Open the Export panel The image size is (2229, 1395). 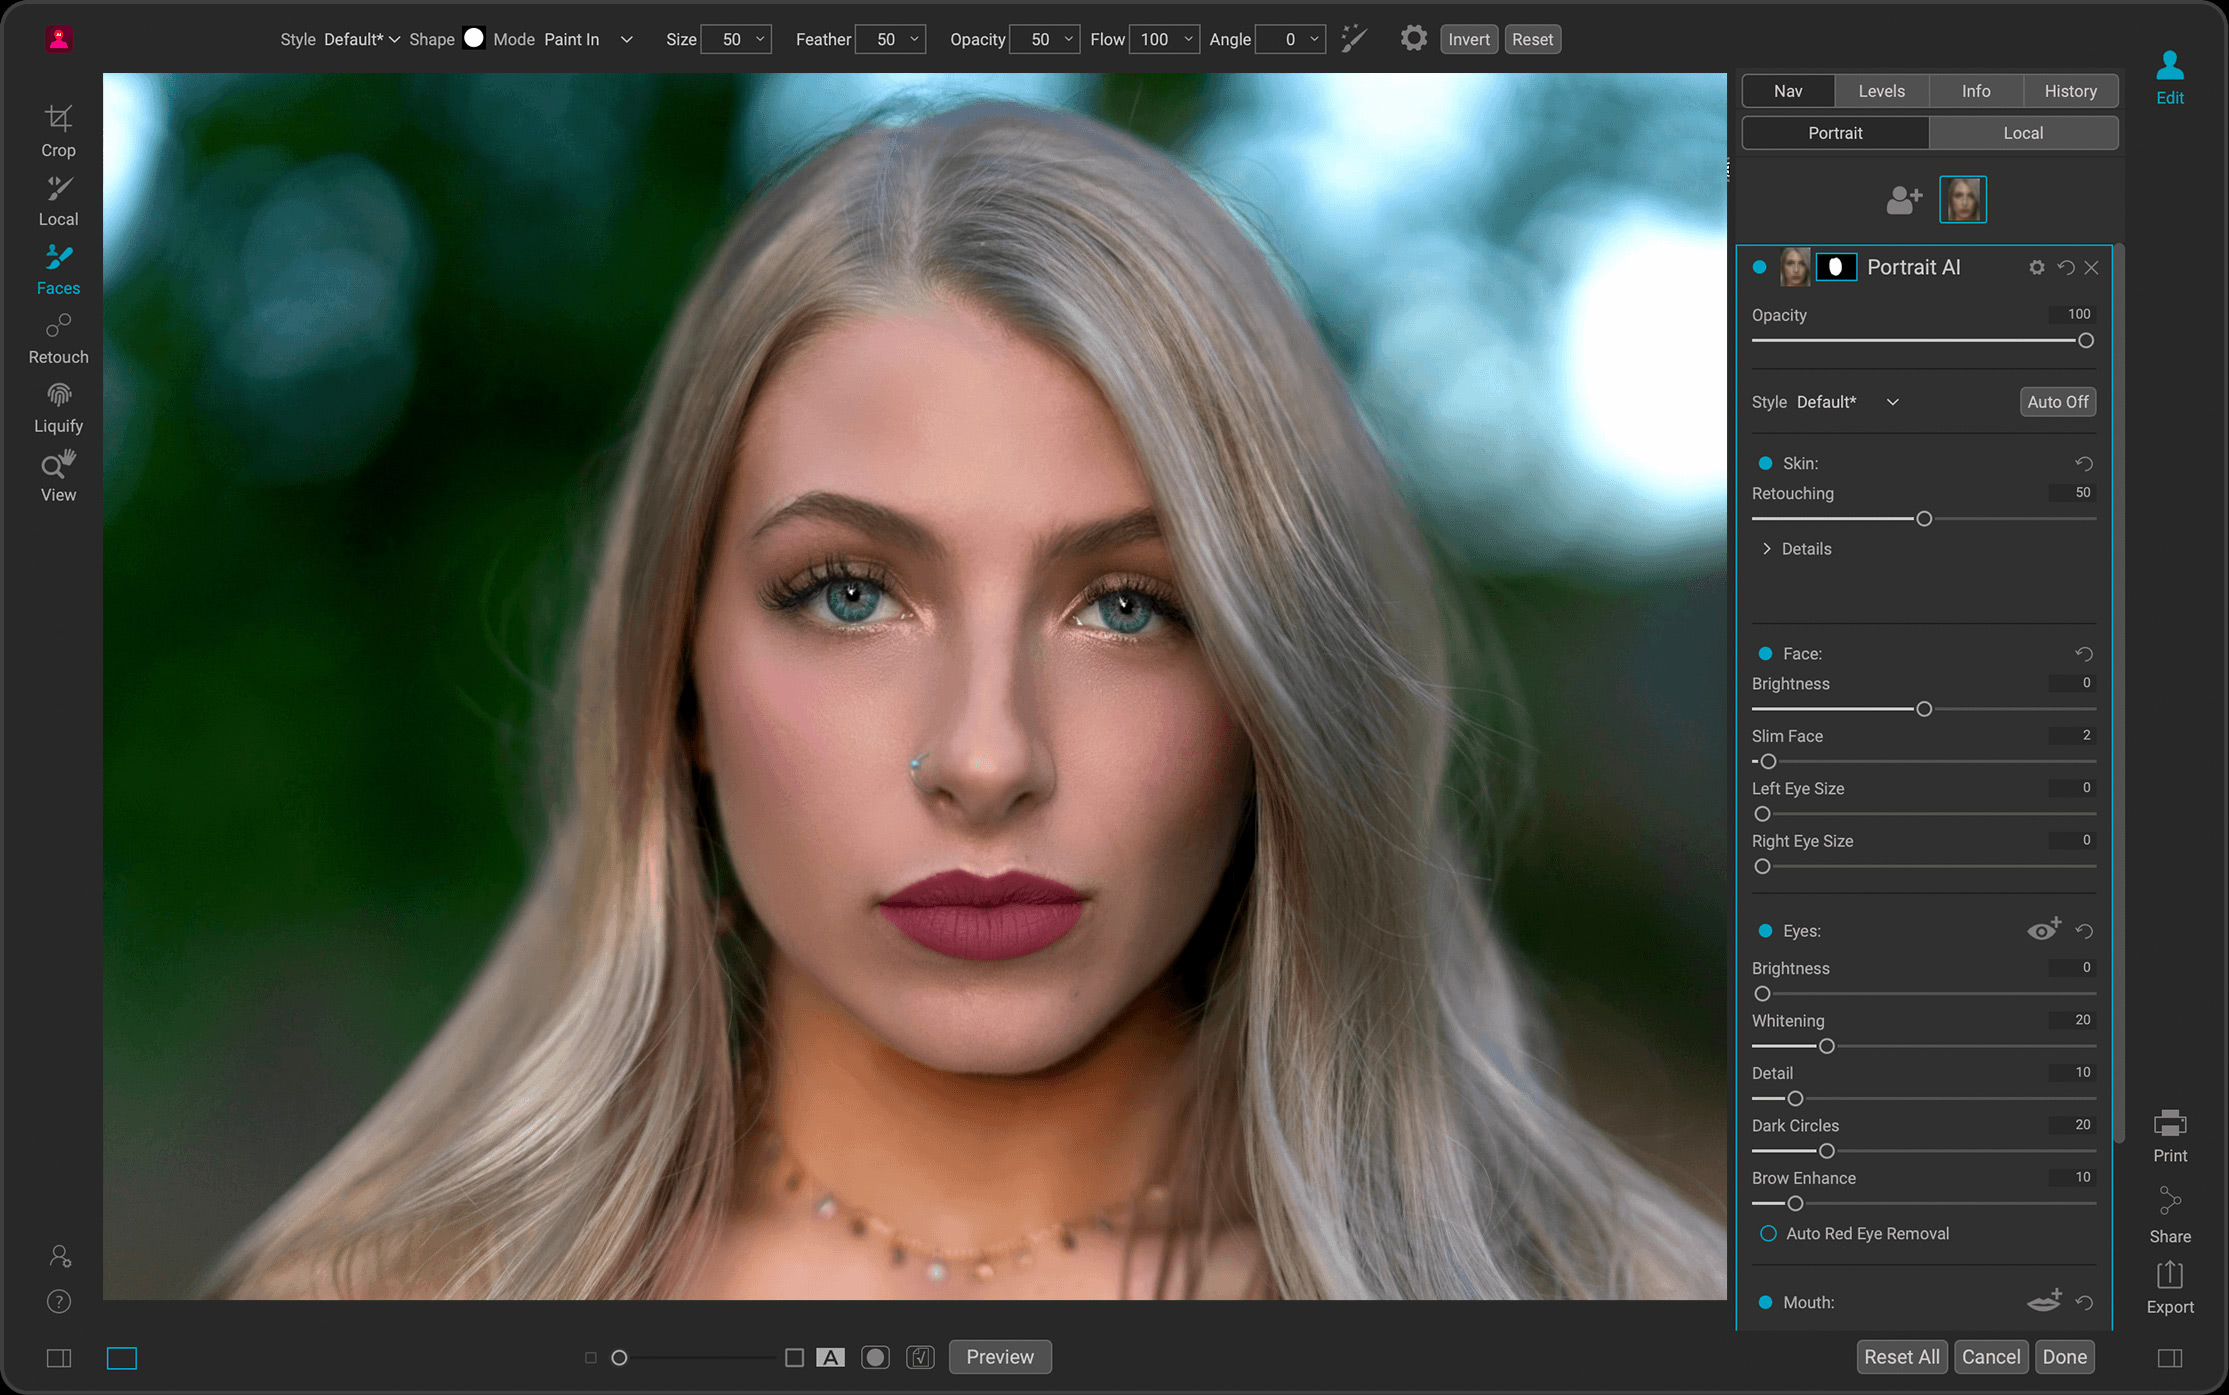tap(2169, 1286)
